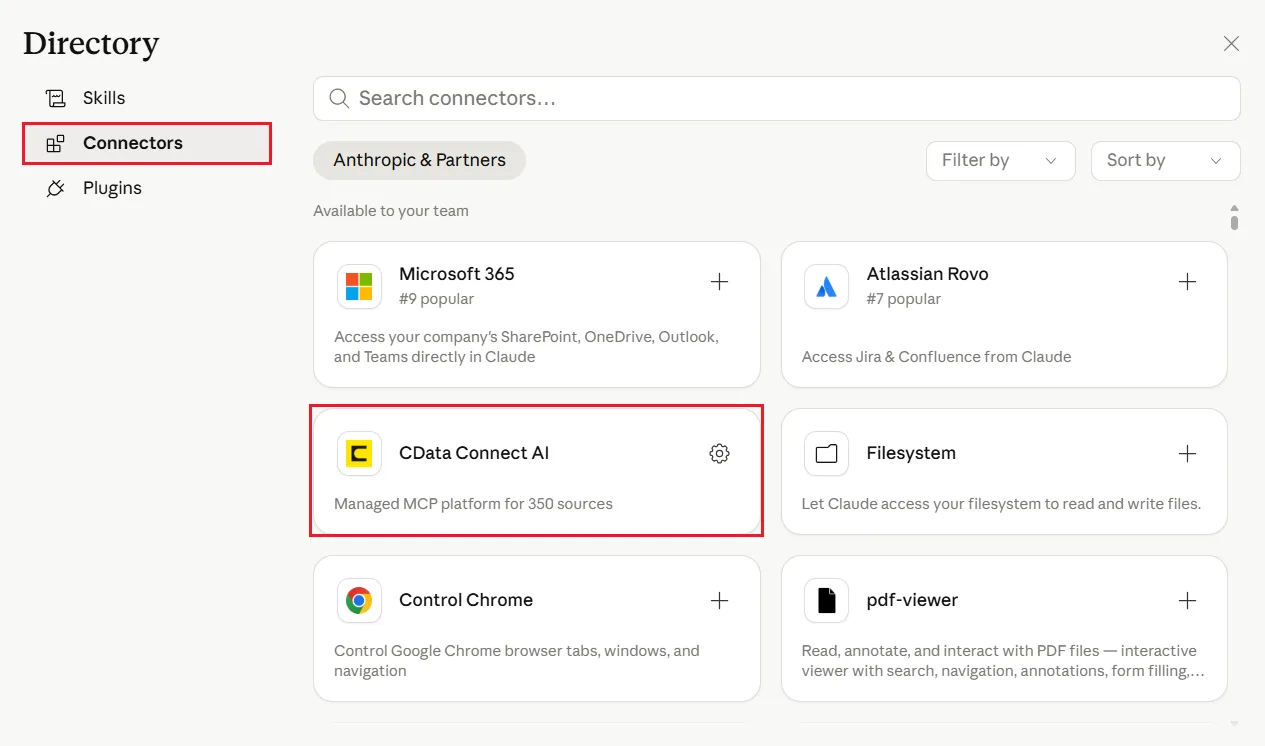Click the Control Chrome description text
The width and height of the screenshot is (1265, 746).
(517, 661)
